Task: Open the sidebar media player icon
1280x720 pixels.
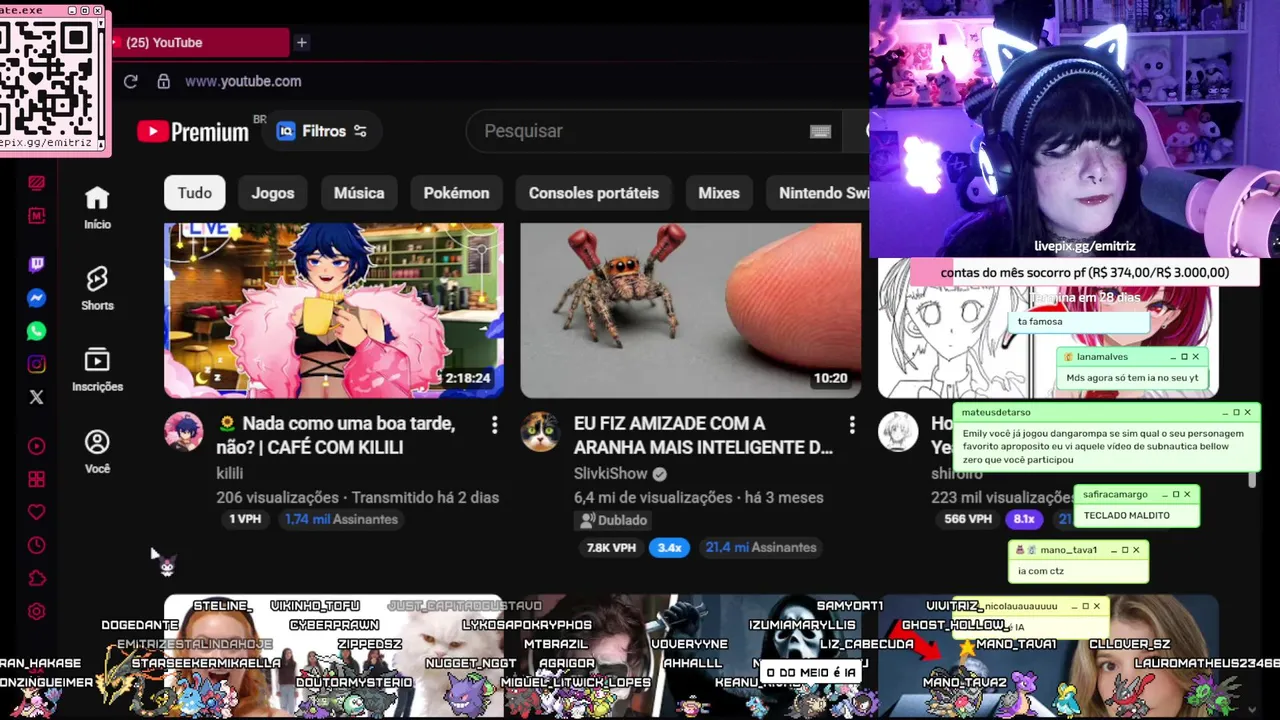Action: 36,446
